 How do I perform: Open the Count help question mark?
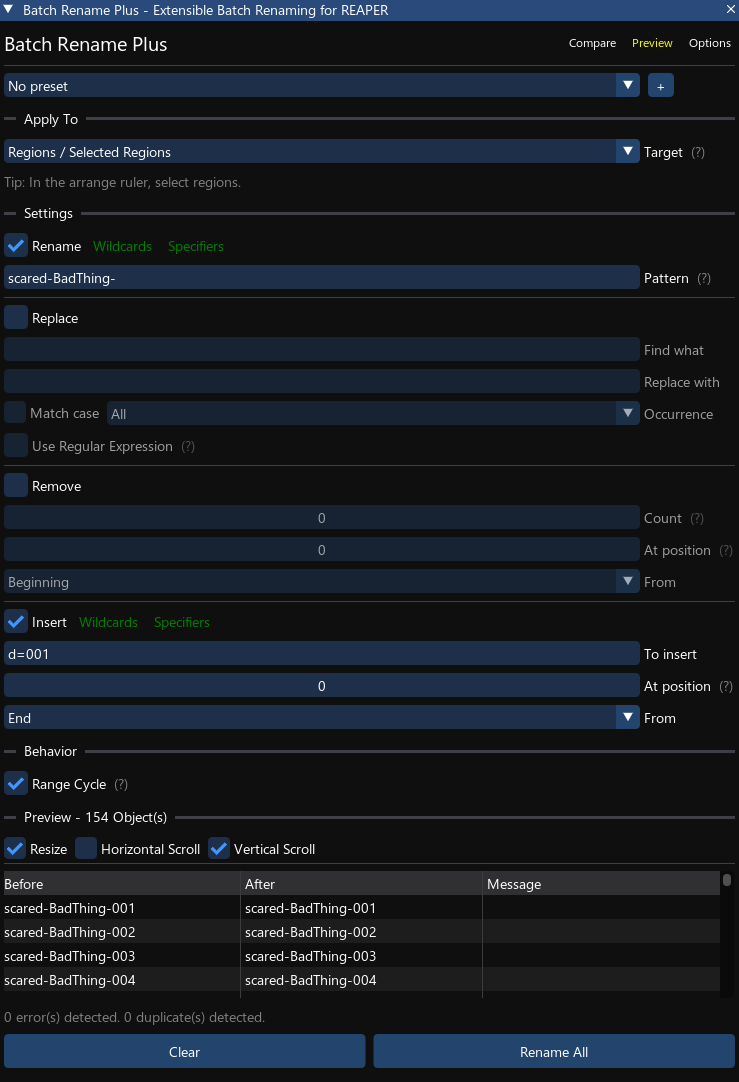697,518
